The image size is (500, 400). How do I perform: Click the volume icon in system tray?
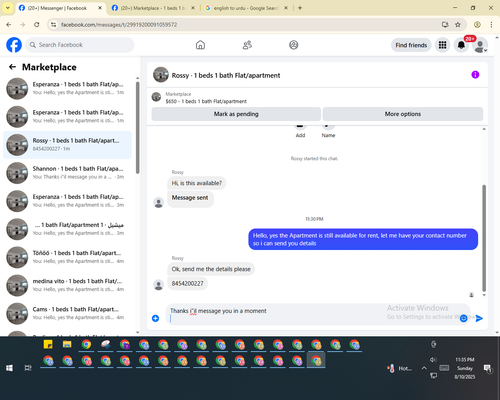coord(433,360)
